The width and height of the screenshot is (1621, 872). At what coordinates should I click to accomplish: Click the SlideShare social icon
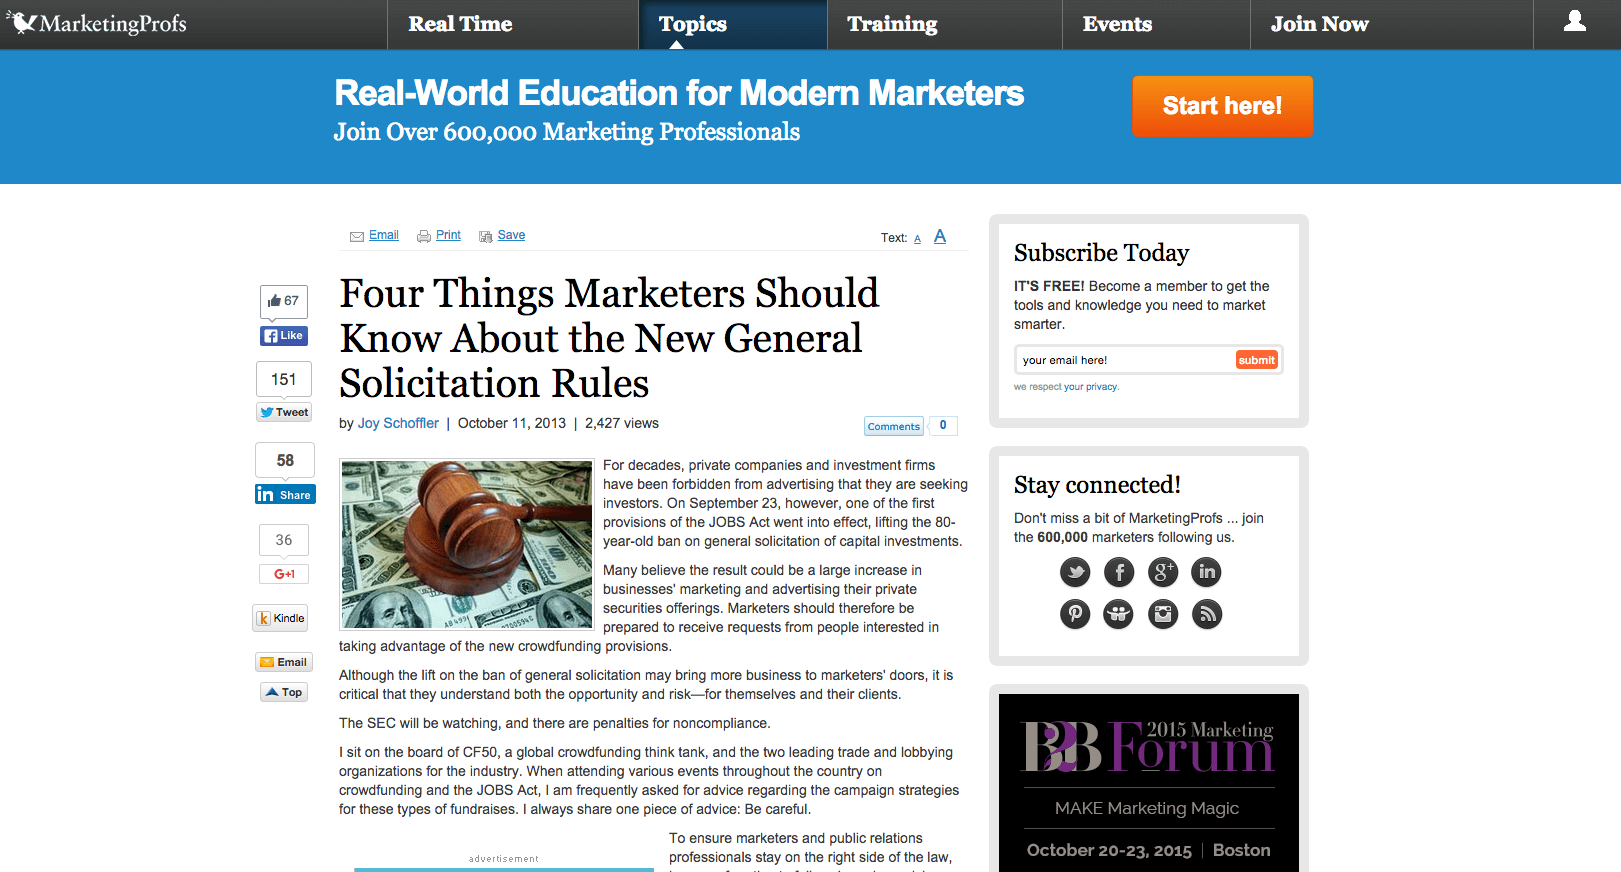pyautogui.click(x=1119, y=614)
